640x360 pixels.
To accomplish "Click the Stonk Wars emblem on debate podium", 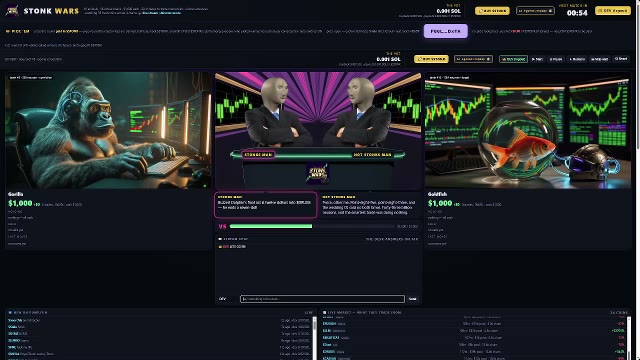I will pos(318,173).
